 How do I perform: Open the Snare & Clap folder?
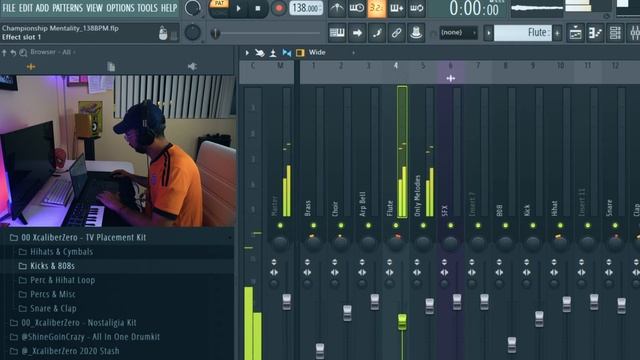tap(53, 309)
